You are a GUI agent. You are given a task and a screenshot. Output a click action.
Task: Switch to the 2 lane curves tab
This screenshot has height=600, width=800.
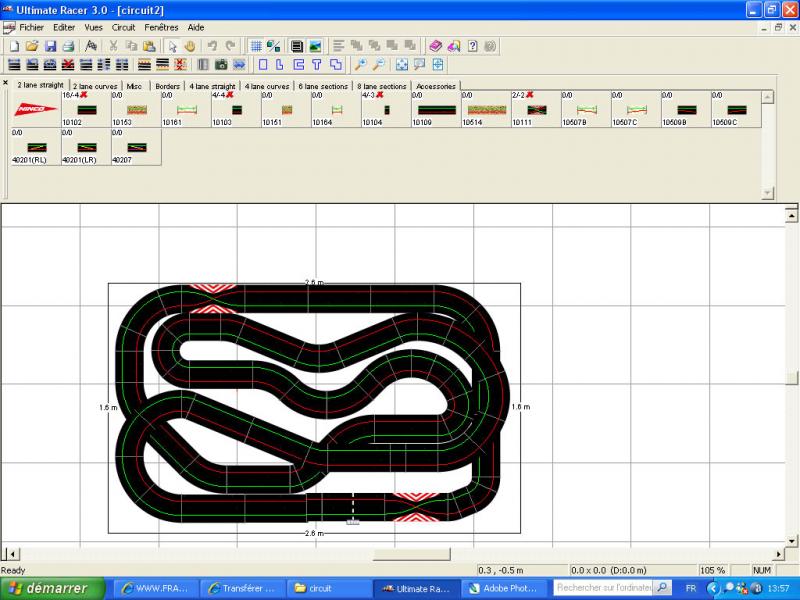click(x=94, y=86)
